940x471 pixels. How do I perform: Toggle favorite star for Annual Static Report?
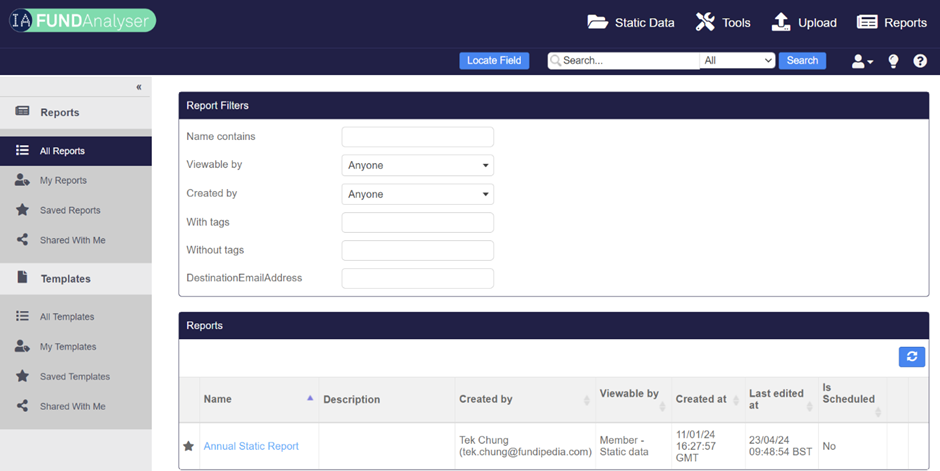pos(188,446)
